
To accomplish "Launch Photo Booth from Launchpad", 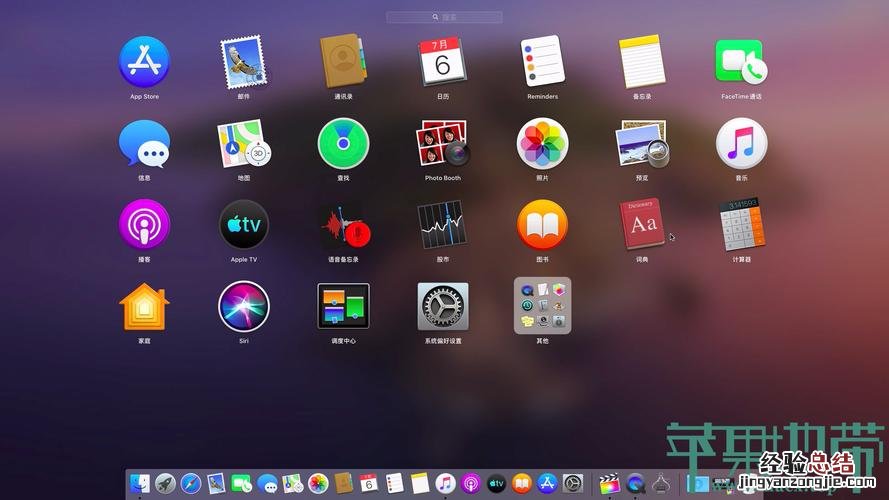I will (x=443, y=144).
